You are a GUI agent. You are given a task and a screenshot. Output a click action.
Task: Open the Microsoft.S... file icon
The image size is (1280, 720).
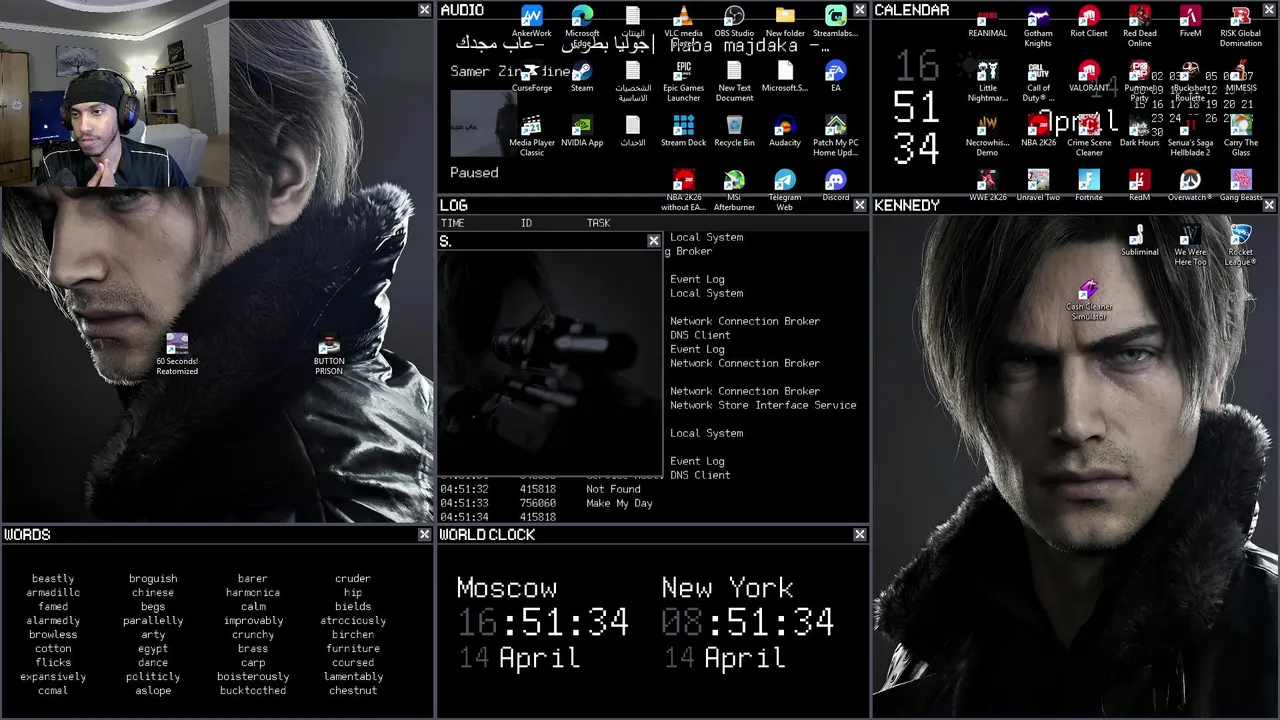(785, 77)
